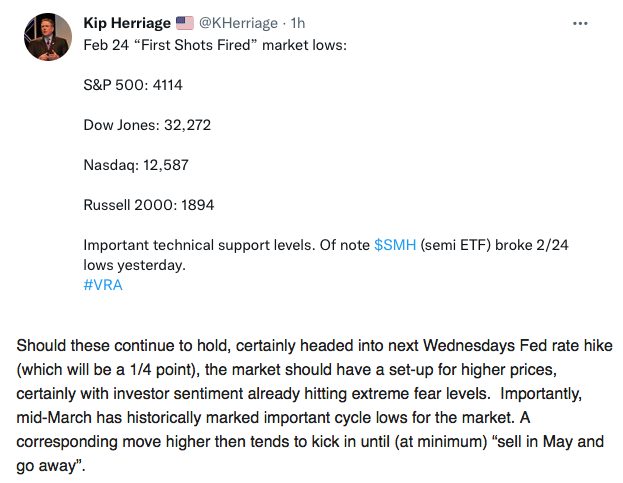Image resolution: width=623 pixels, height=483 pixels.
Task: Open the @KHerriage handle link
Action: coord(238,23)
